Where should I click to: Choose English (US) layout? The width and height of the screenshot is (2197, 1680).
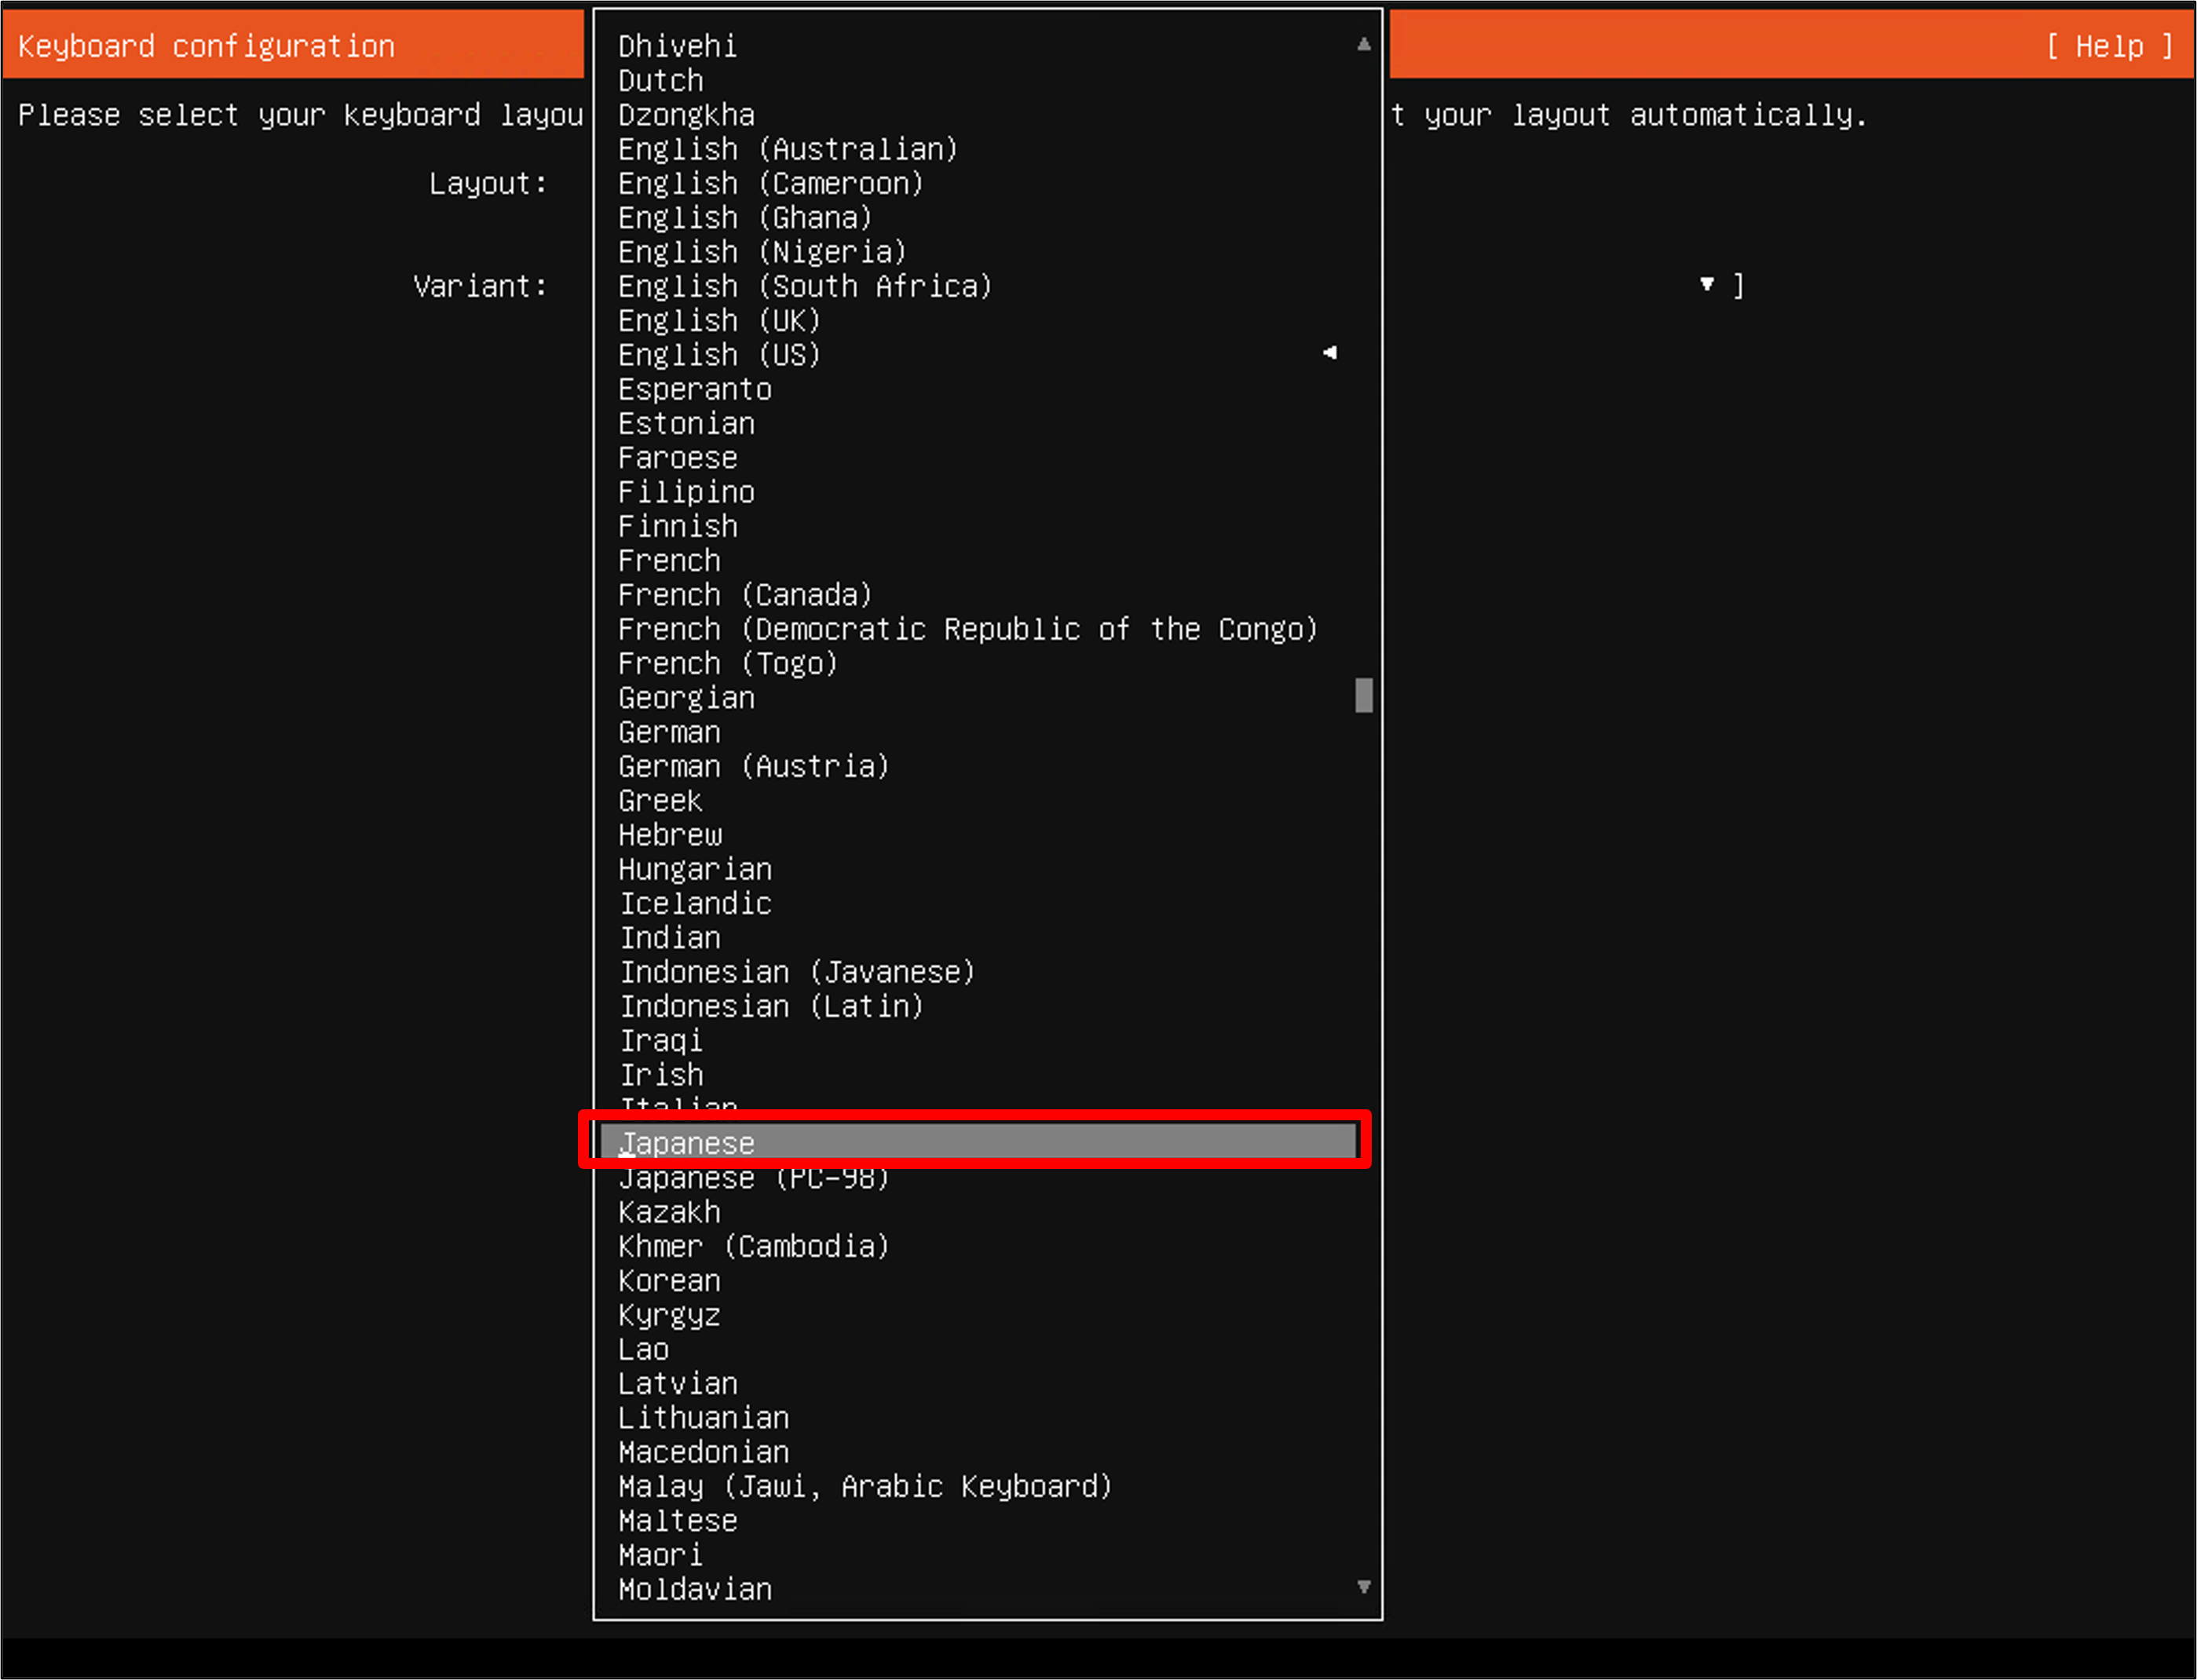[x=719, y=355]
